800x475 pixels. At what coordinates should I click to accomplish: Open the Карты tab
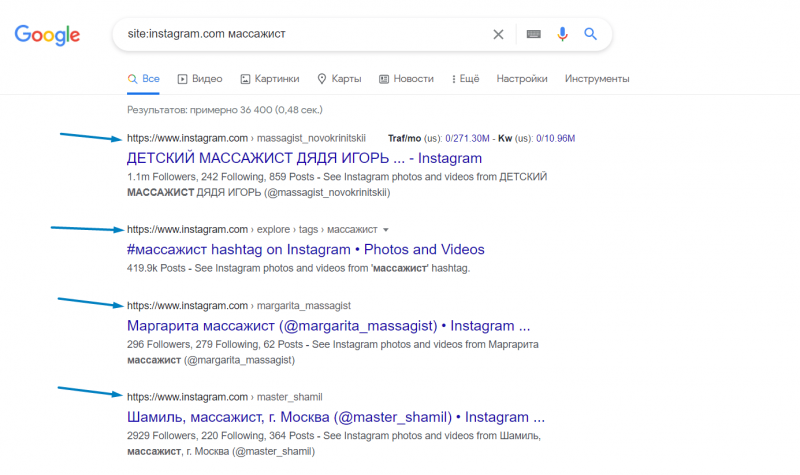click(x=339, y=79)
